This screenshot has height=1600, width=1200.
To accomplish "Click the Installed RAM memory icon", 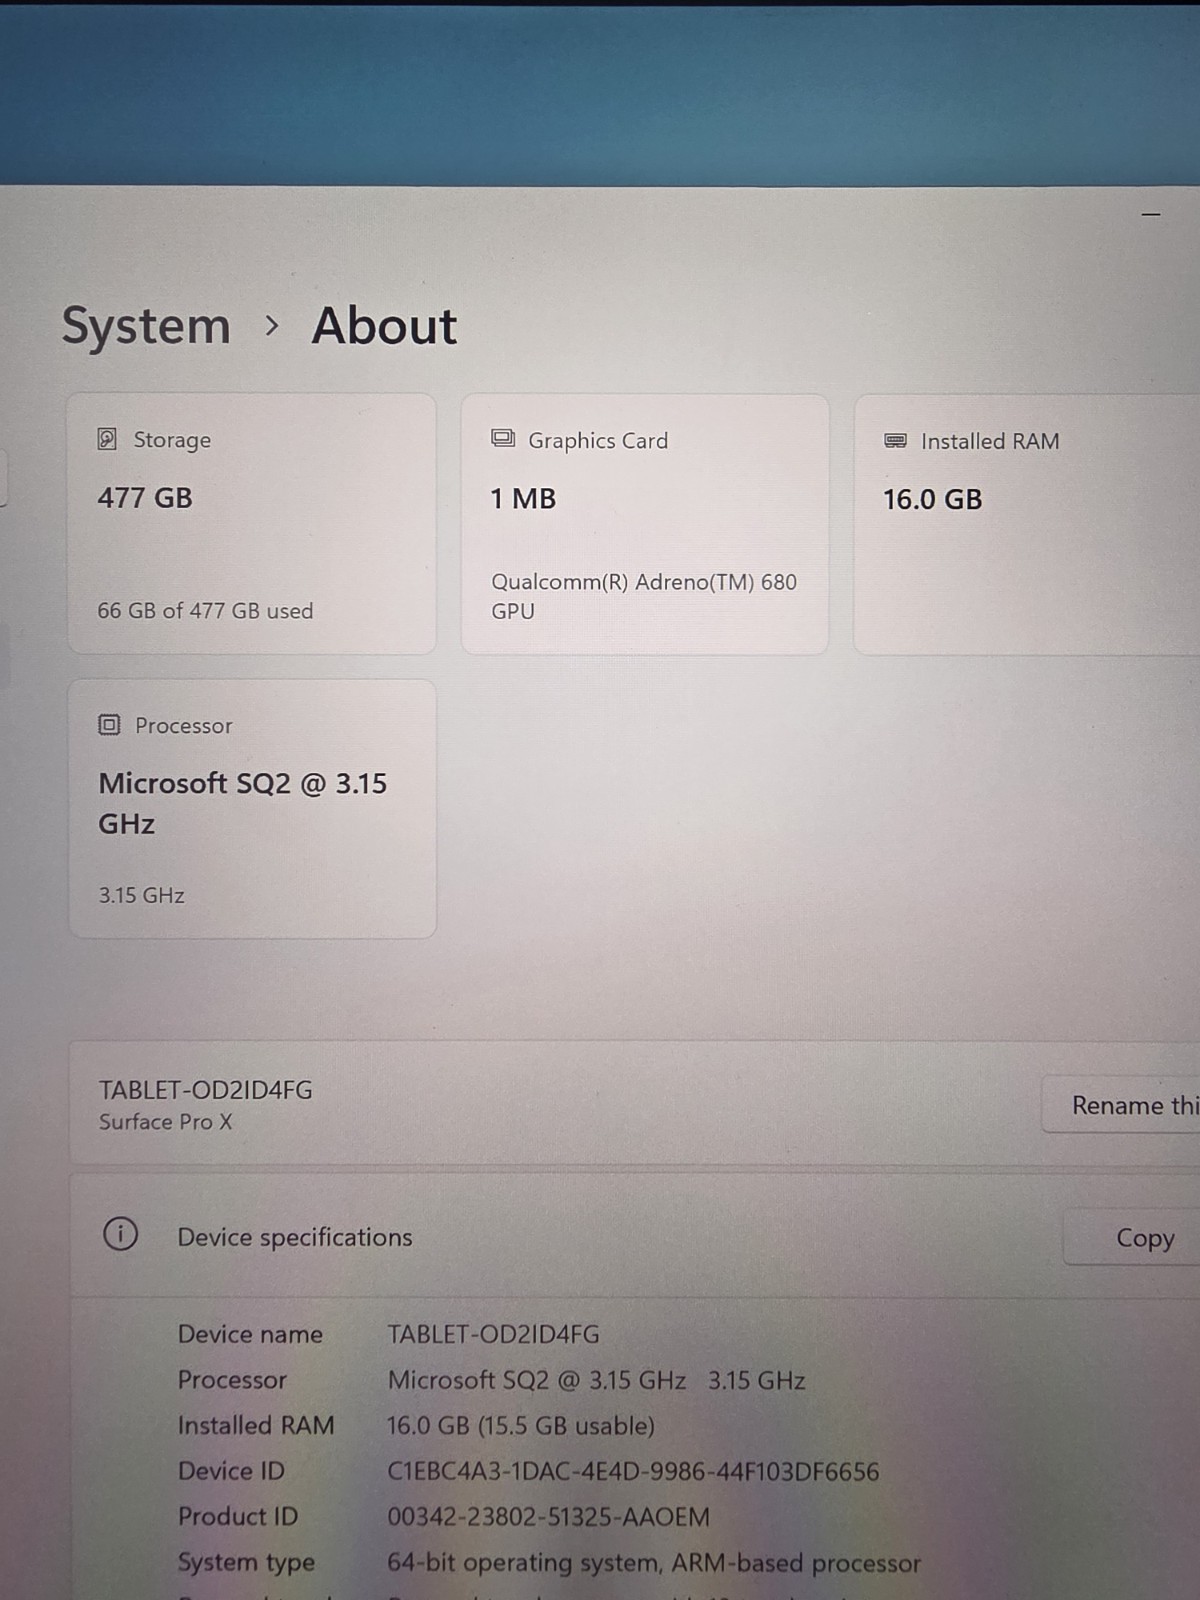I will (x=896, y=441).
